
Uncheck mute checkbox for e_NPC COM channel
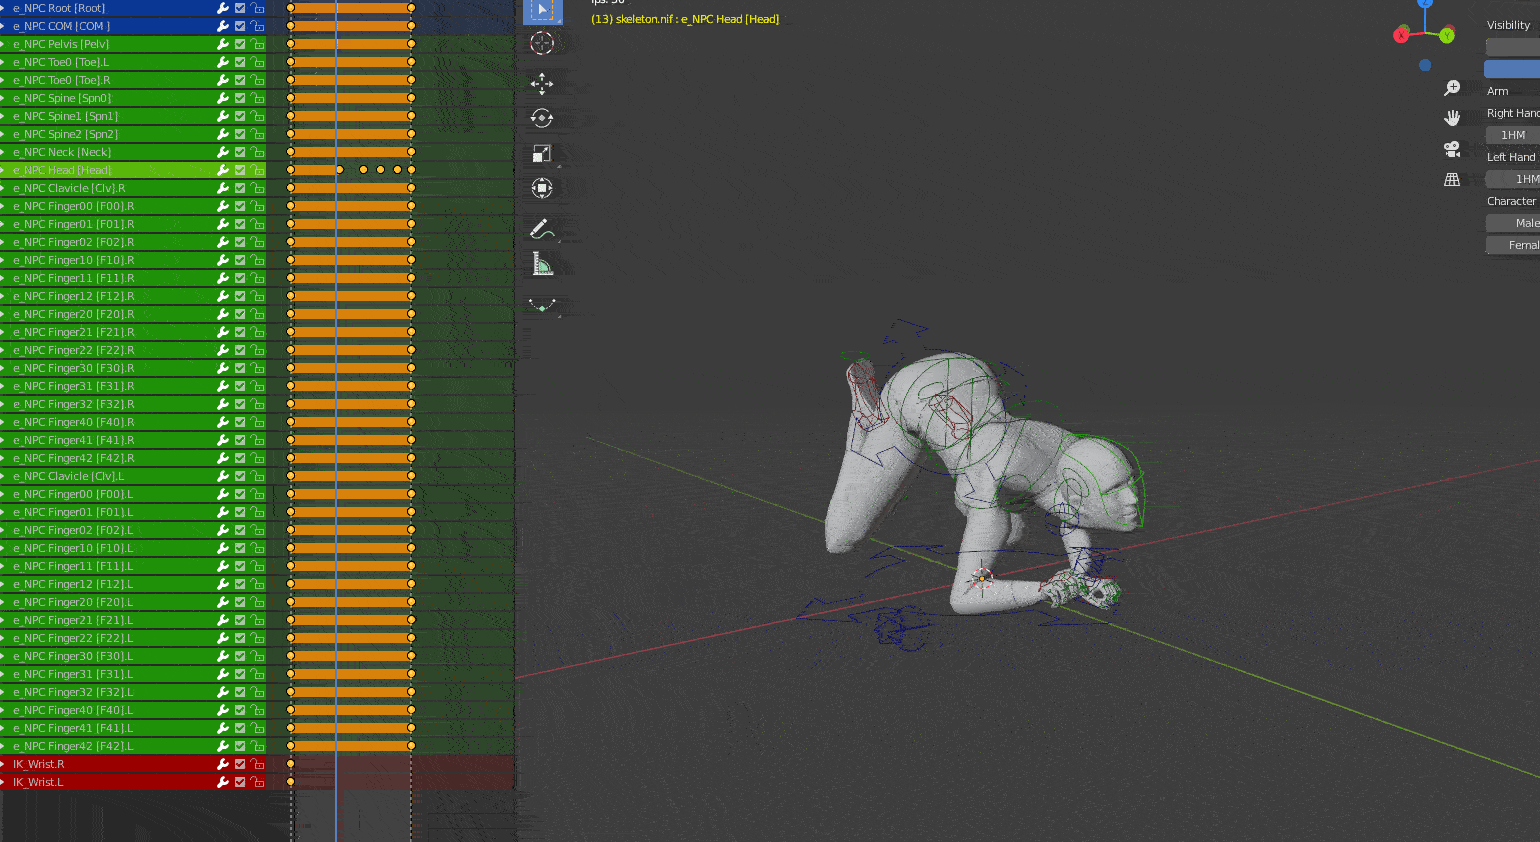point(240,26)
